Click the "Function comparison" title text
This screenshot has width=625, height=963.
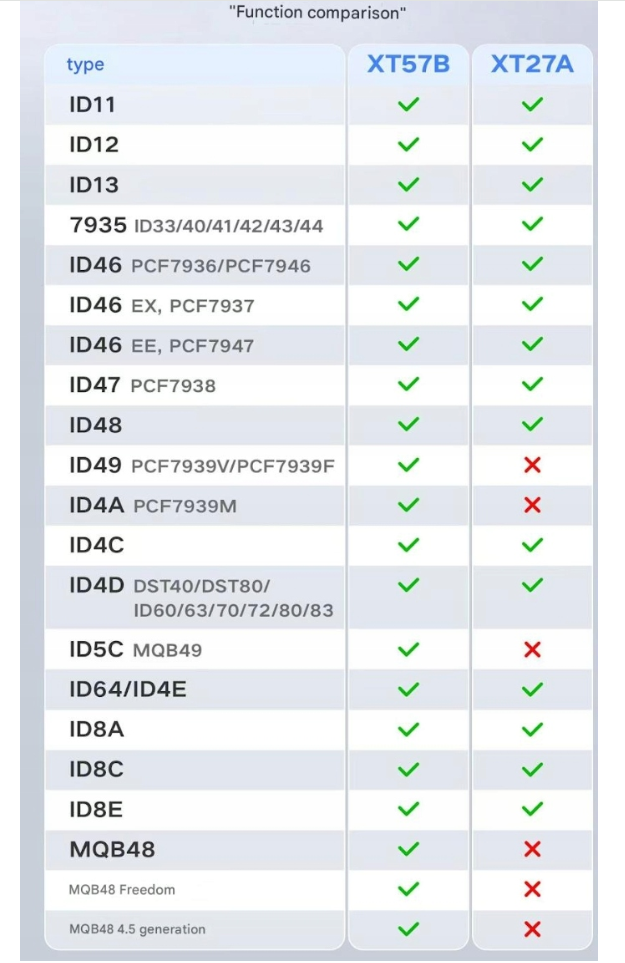317,13
